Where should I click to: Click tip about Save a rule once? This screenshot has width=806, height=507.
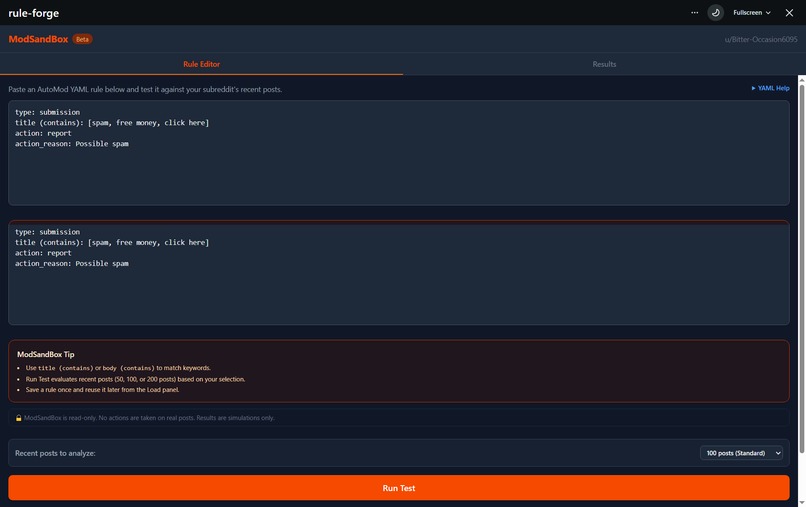click(x=102, y=390)
